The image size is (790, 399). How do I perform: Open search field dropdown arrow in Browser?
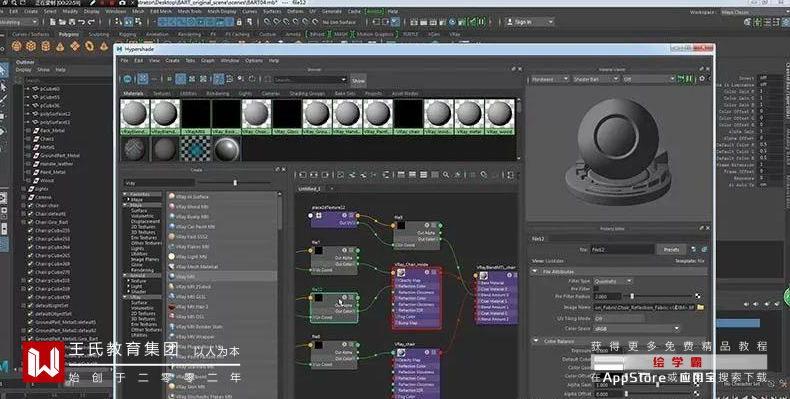coord(344,80)
